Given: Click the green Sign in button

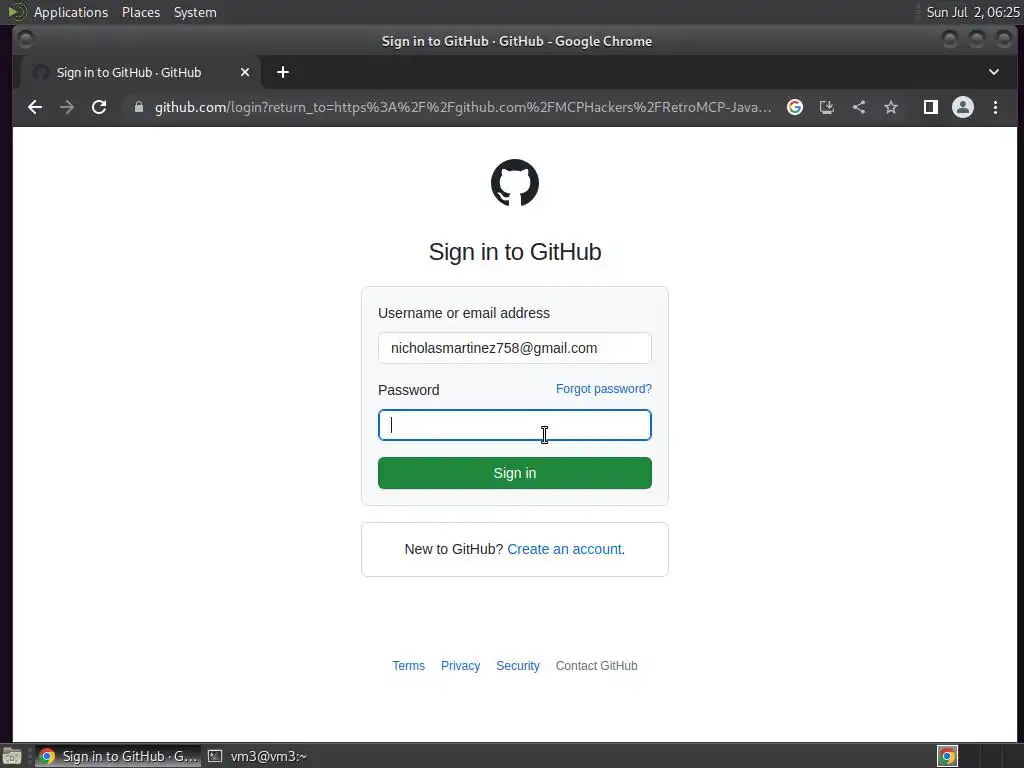Looking at the screenshot, I should coord(515,473).
